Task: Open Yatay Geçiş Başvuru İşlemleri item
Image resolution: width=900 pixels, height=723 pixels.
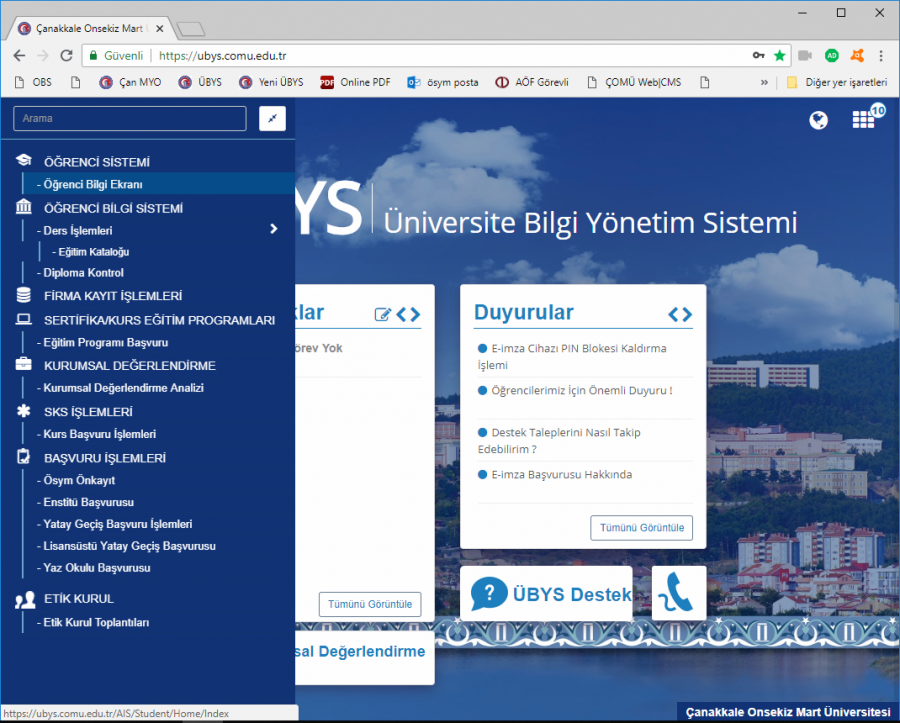Action: coord(118,524)
